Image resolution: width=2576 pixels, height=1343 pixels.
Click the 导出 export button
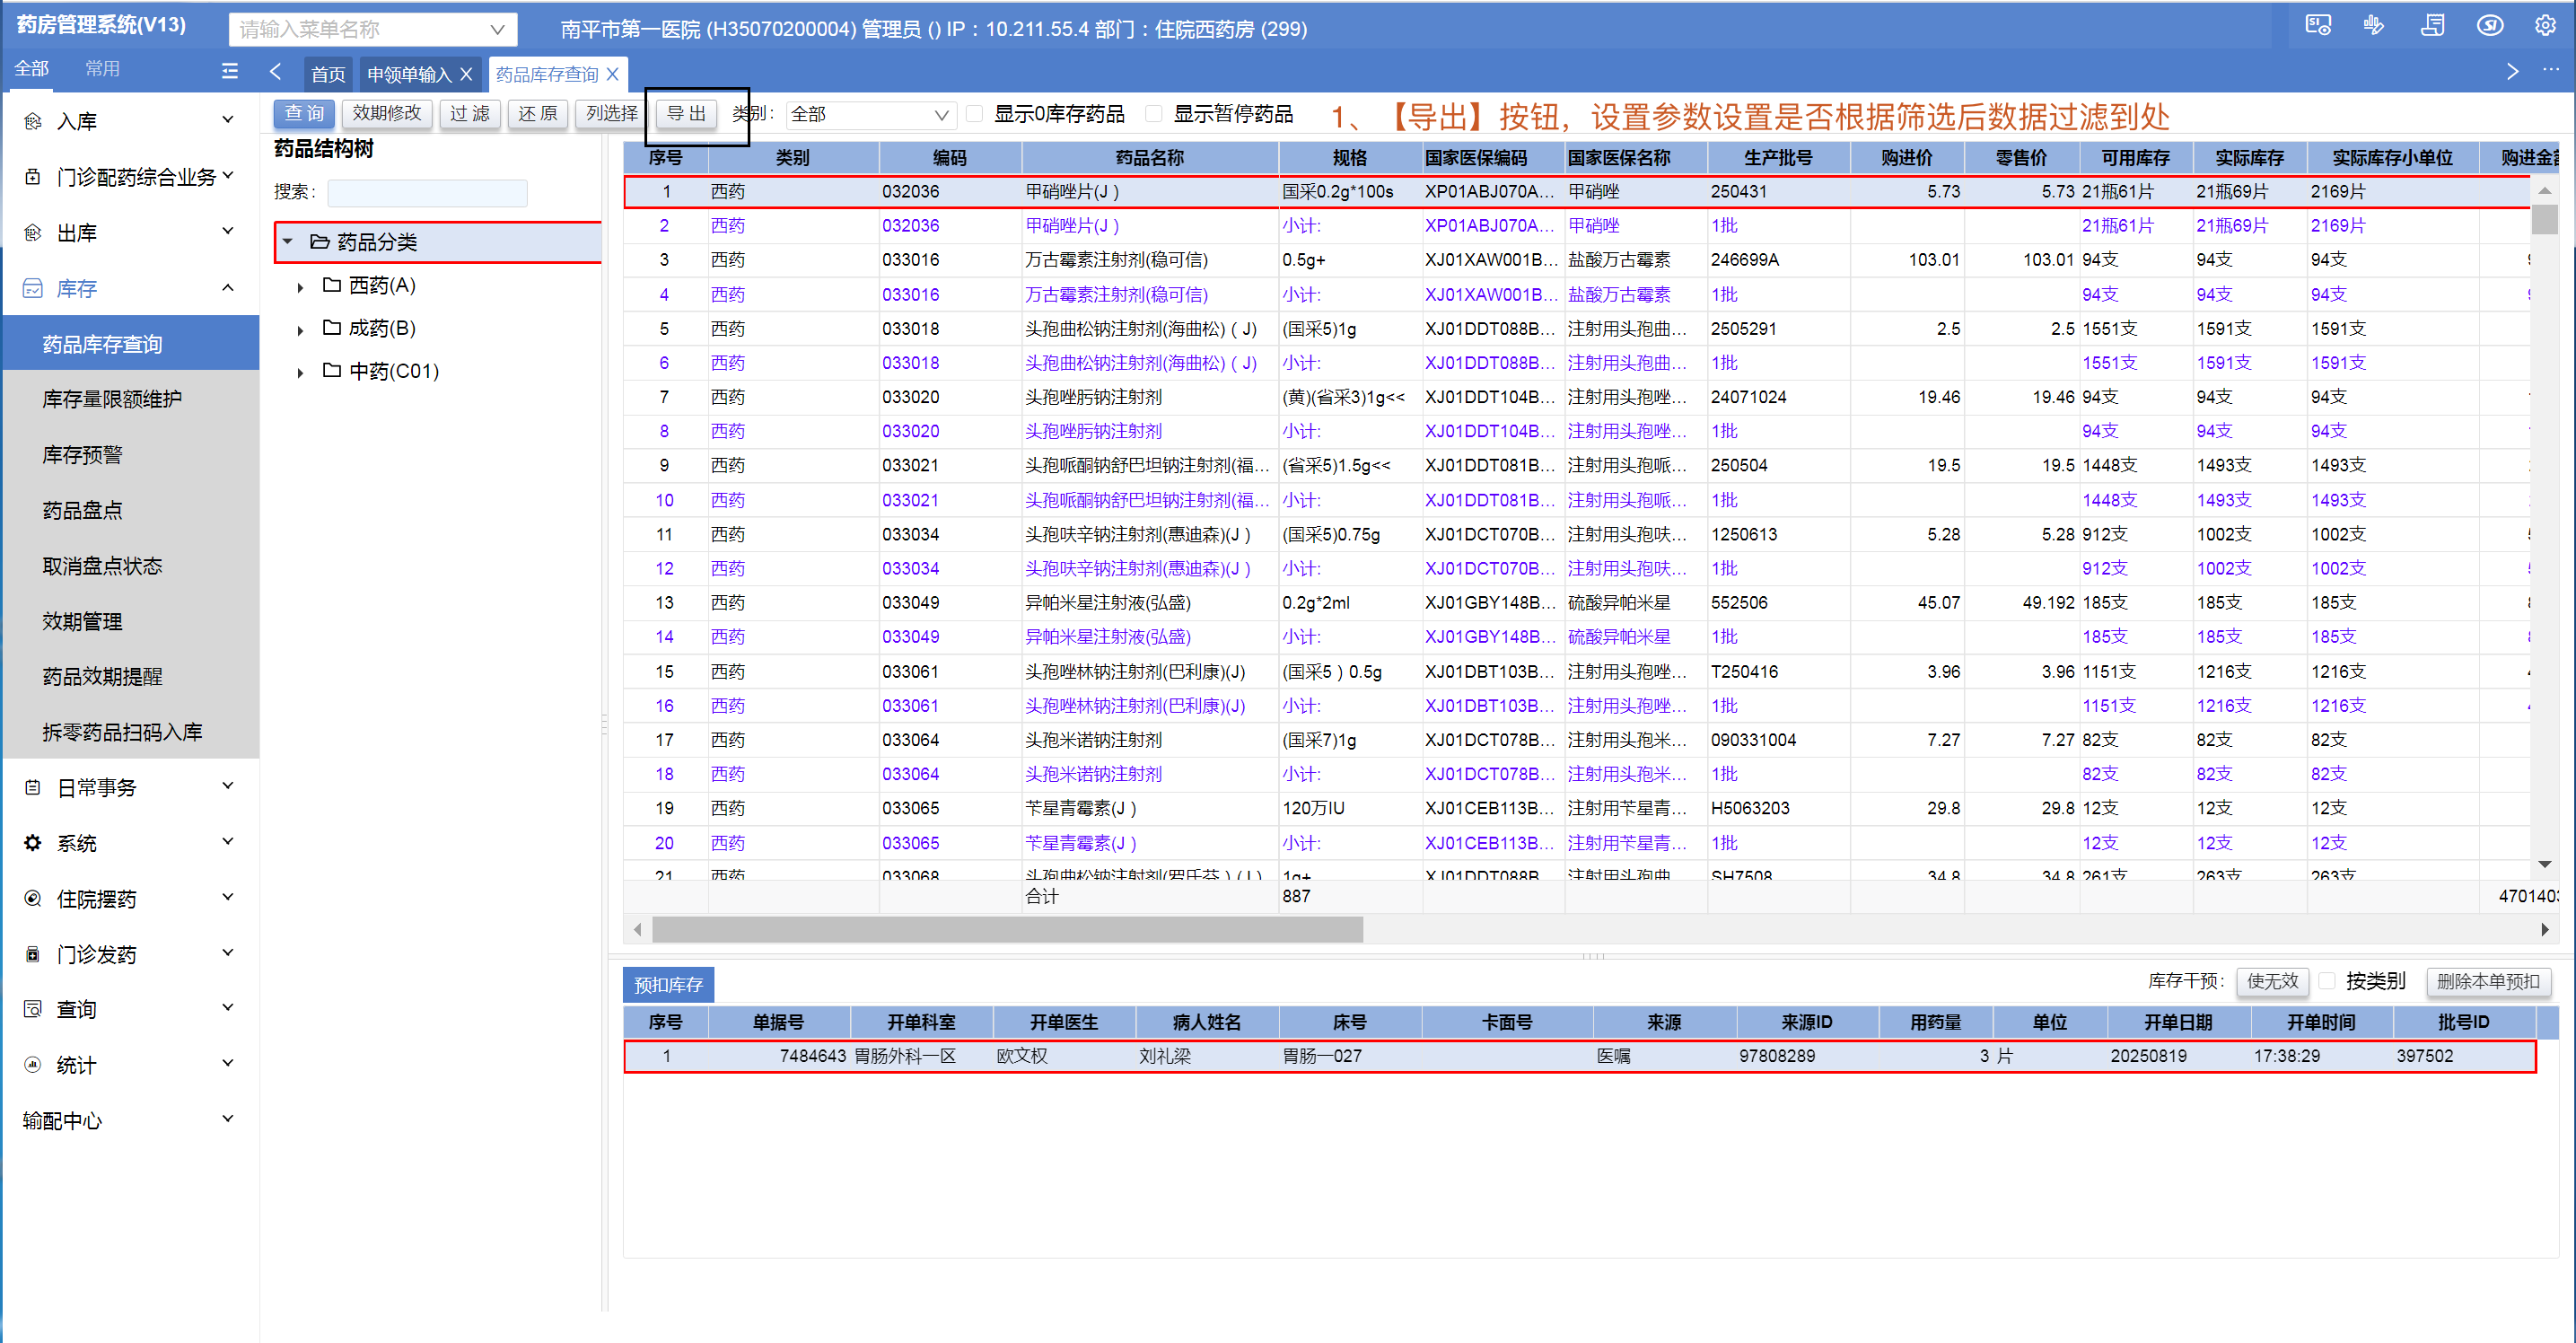click(x=686, y=114)
